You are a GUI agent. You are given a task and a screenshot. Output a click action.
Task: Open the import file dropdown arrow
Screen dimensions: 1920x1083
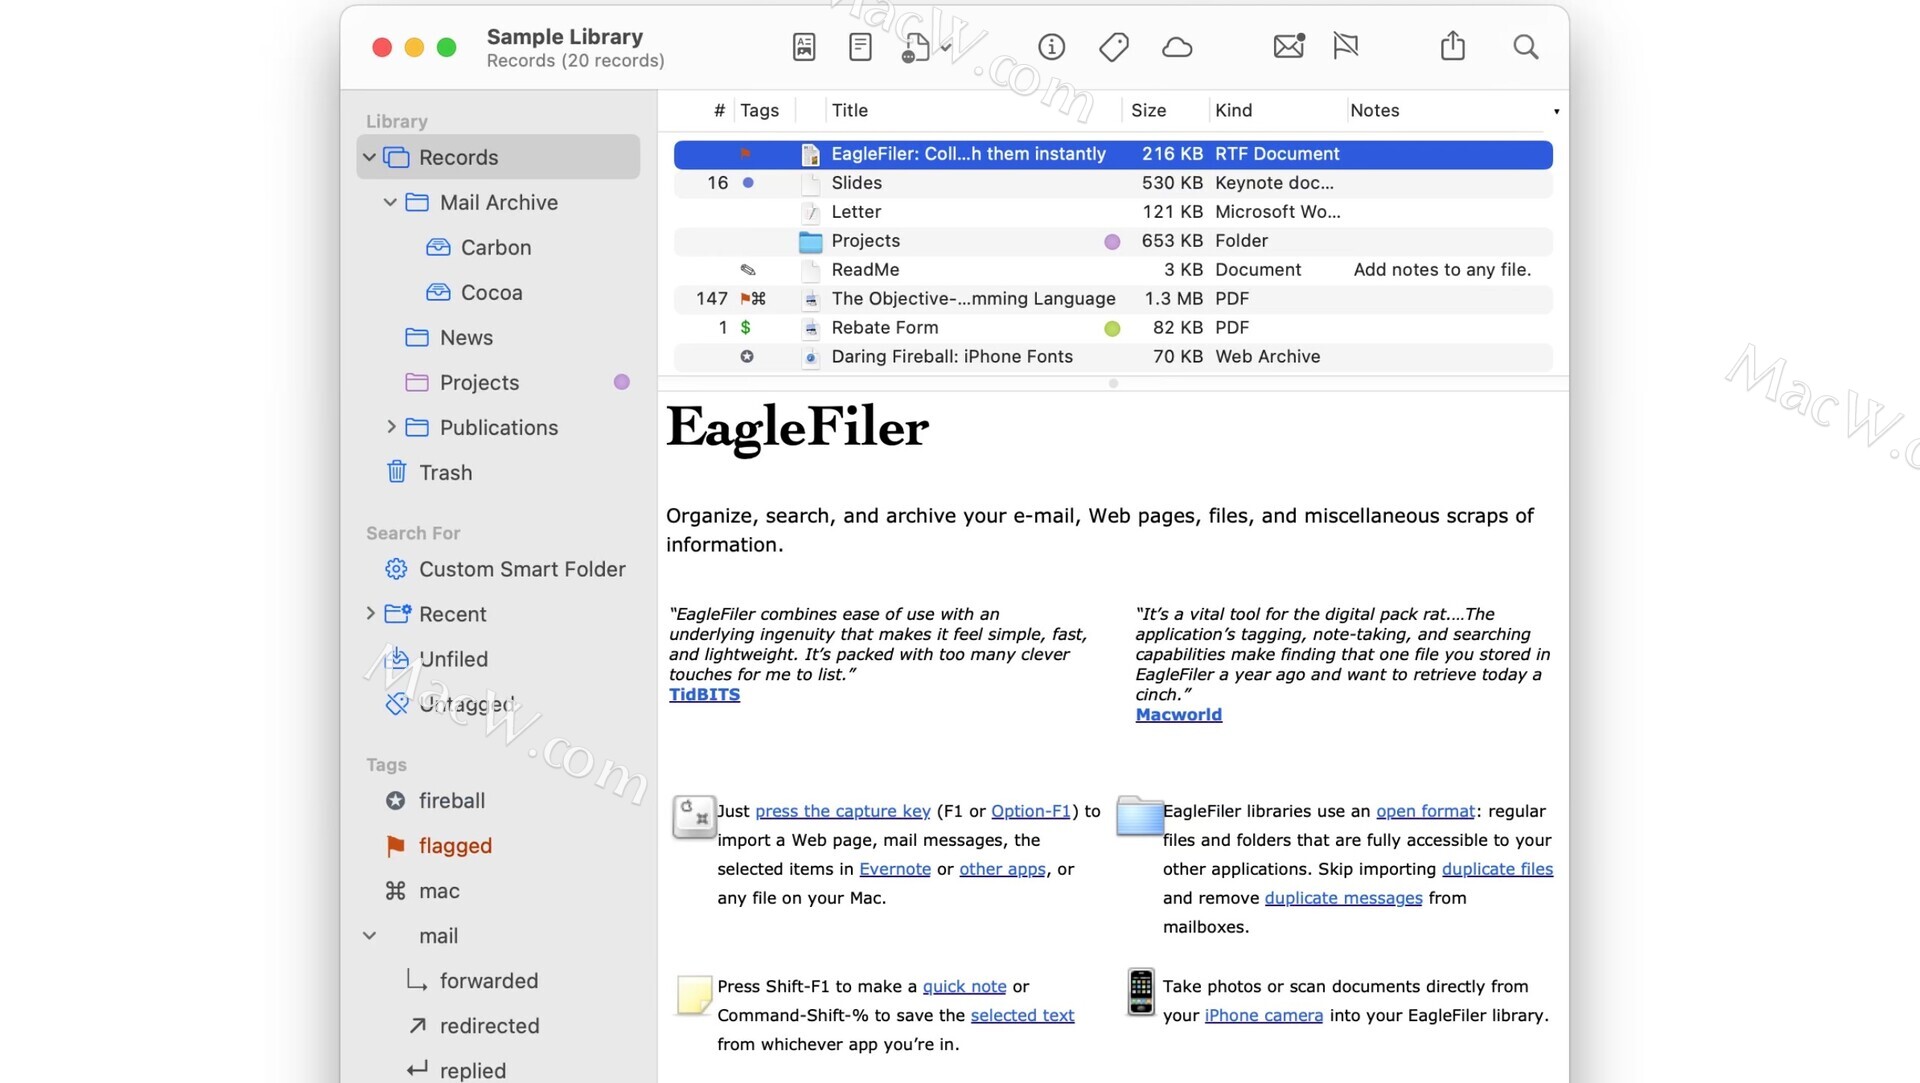click(x=946, y=47)
